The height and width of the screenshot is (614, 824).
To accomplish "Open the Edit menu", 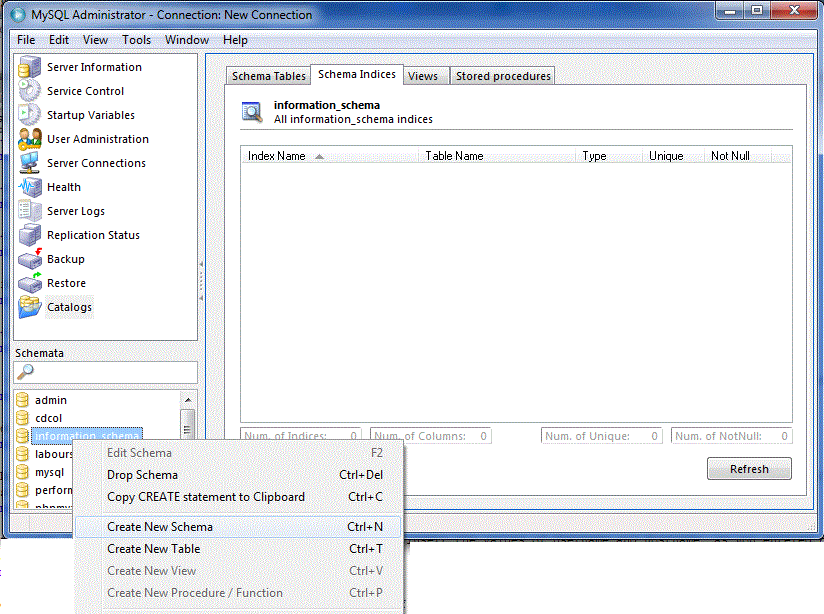I will click(x=59, y=40).
